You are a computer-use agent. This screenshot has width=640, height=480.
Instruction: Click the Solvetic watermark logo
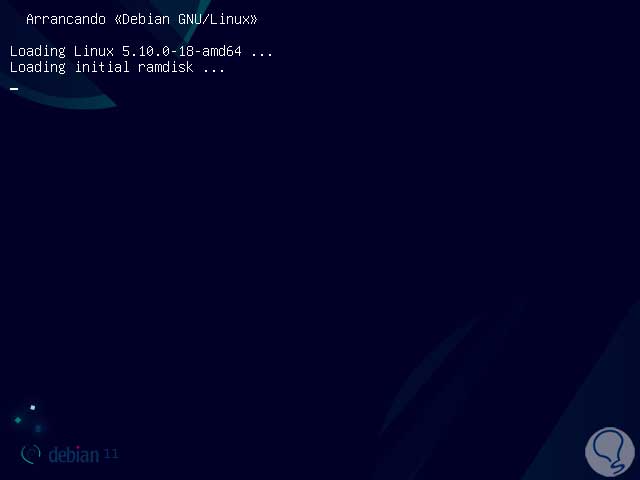coord(610,452)
